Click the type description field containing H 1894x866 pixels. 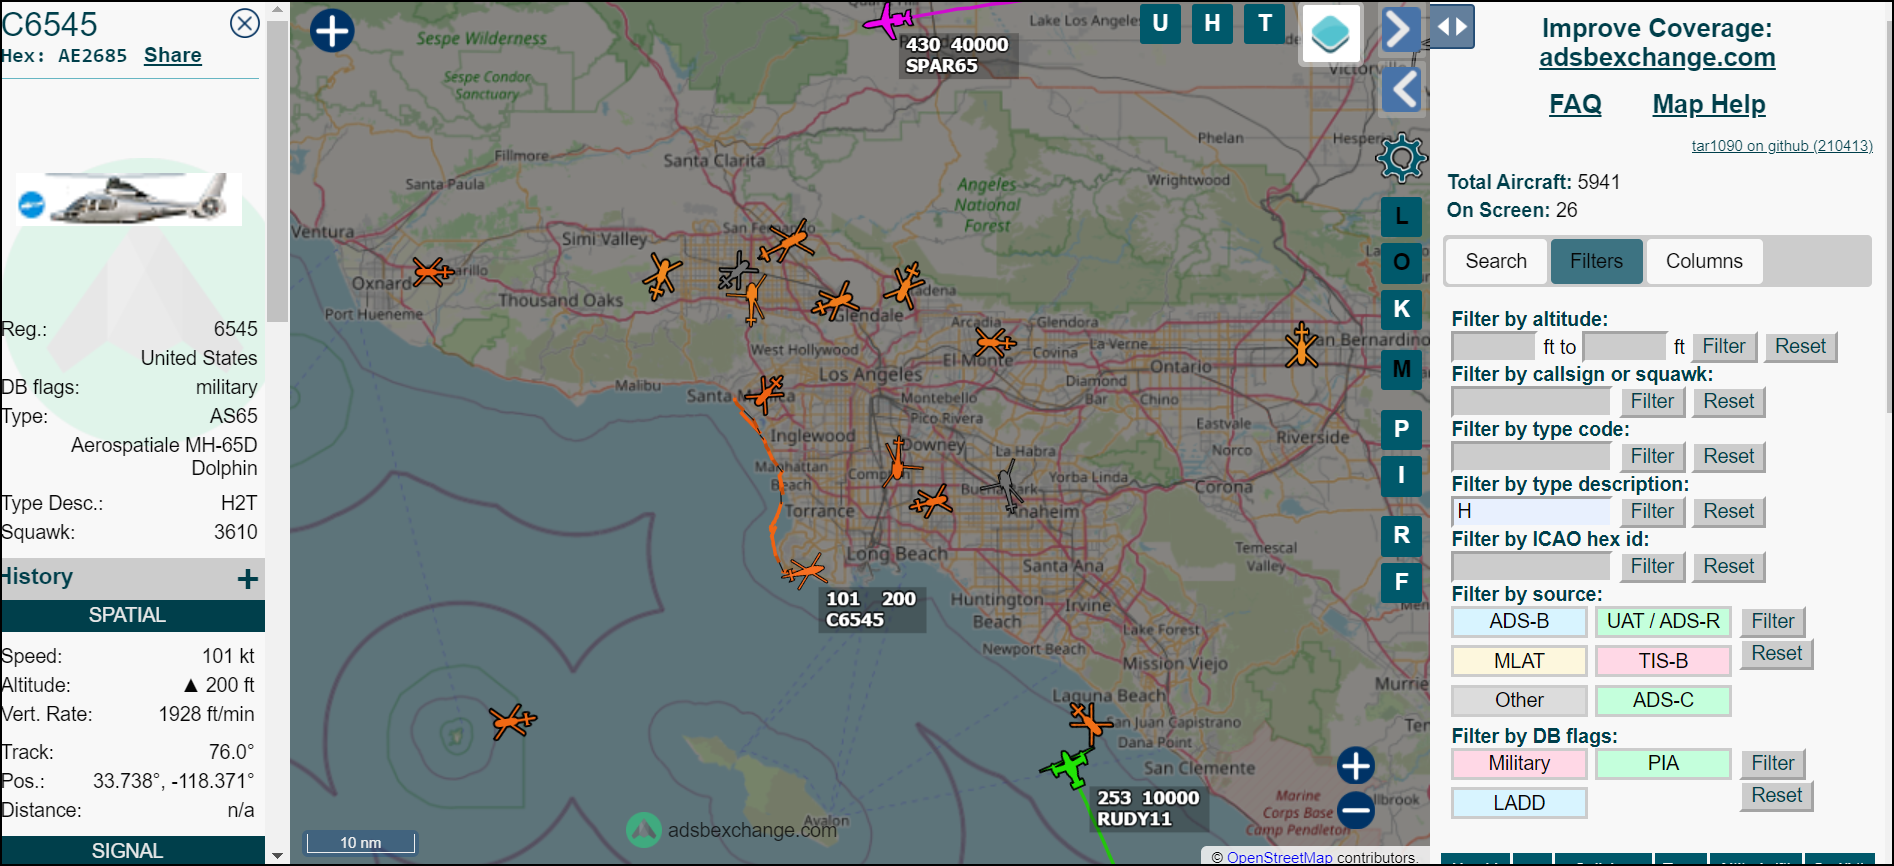point(1531,511)
